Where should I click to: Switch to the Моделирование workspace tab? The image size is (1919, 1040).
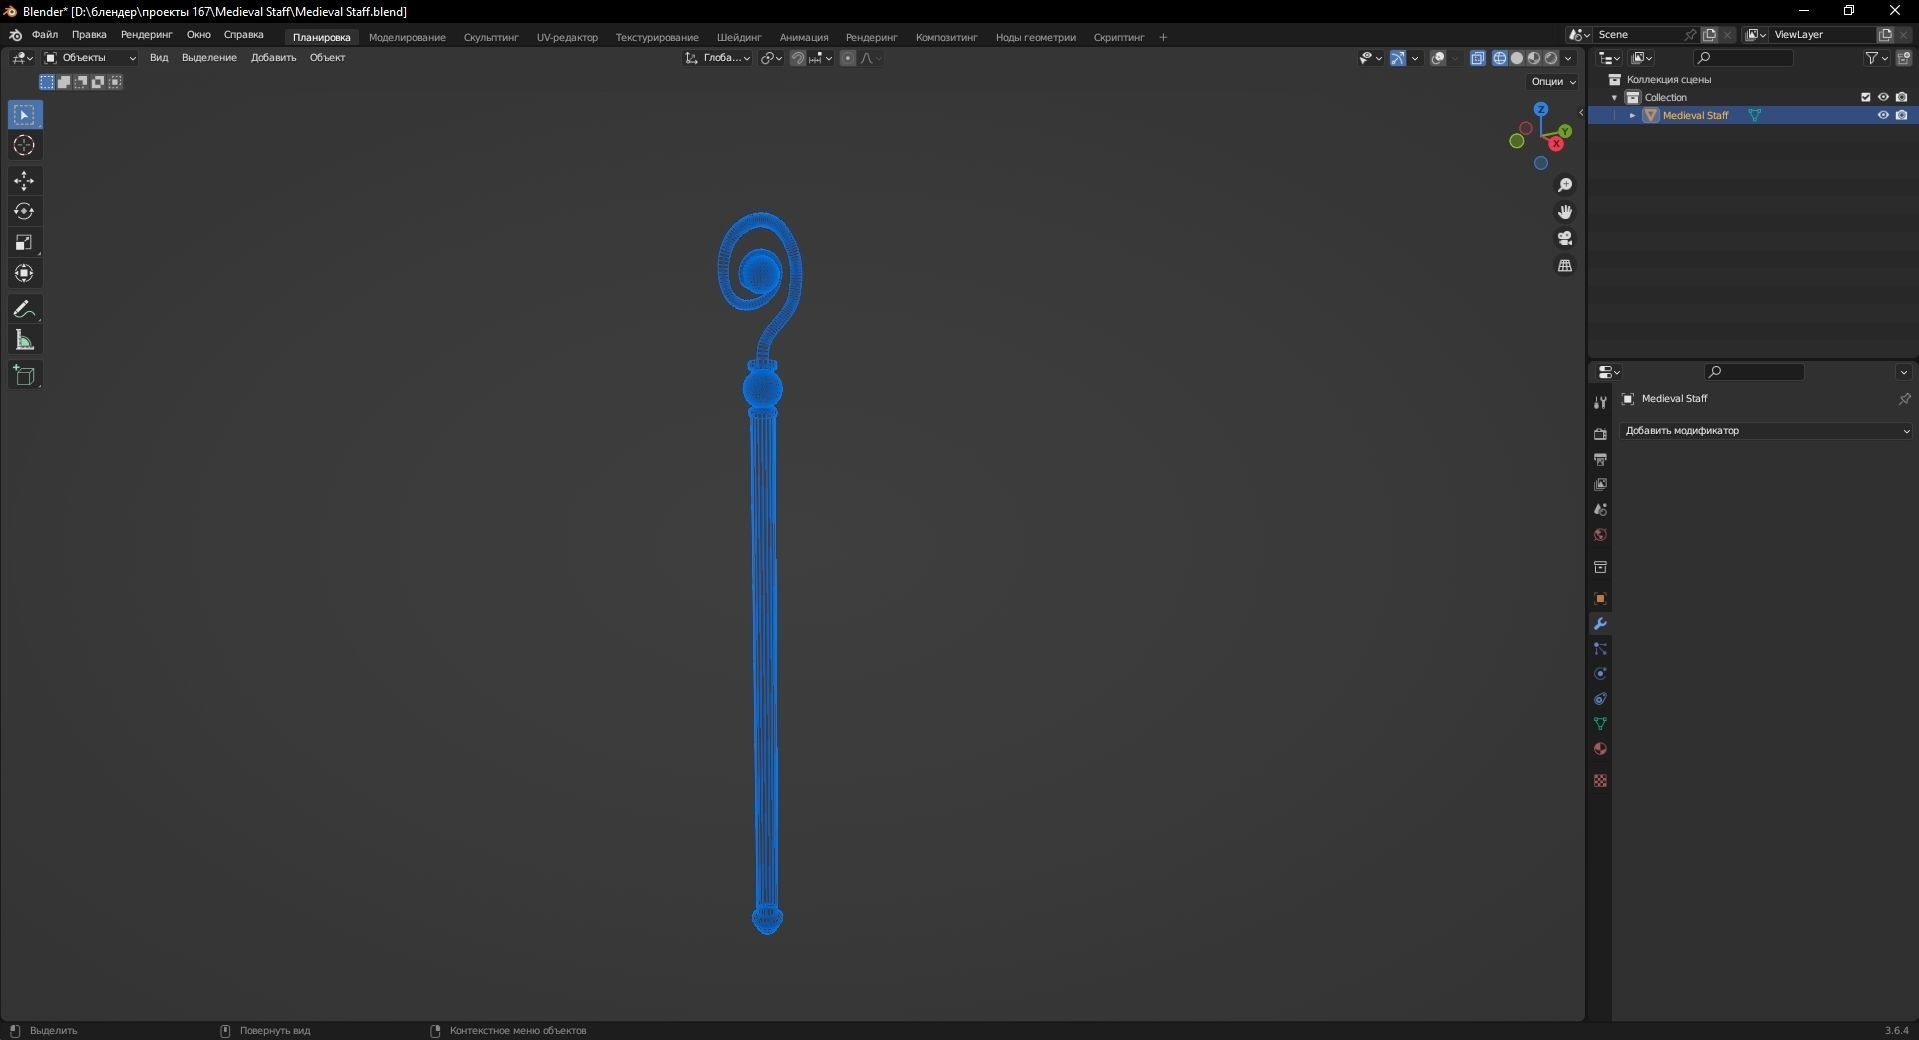(407, 37)
